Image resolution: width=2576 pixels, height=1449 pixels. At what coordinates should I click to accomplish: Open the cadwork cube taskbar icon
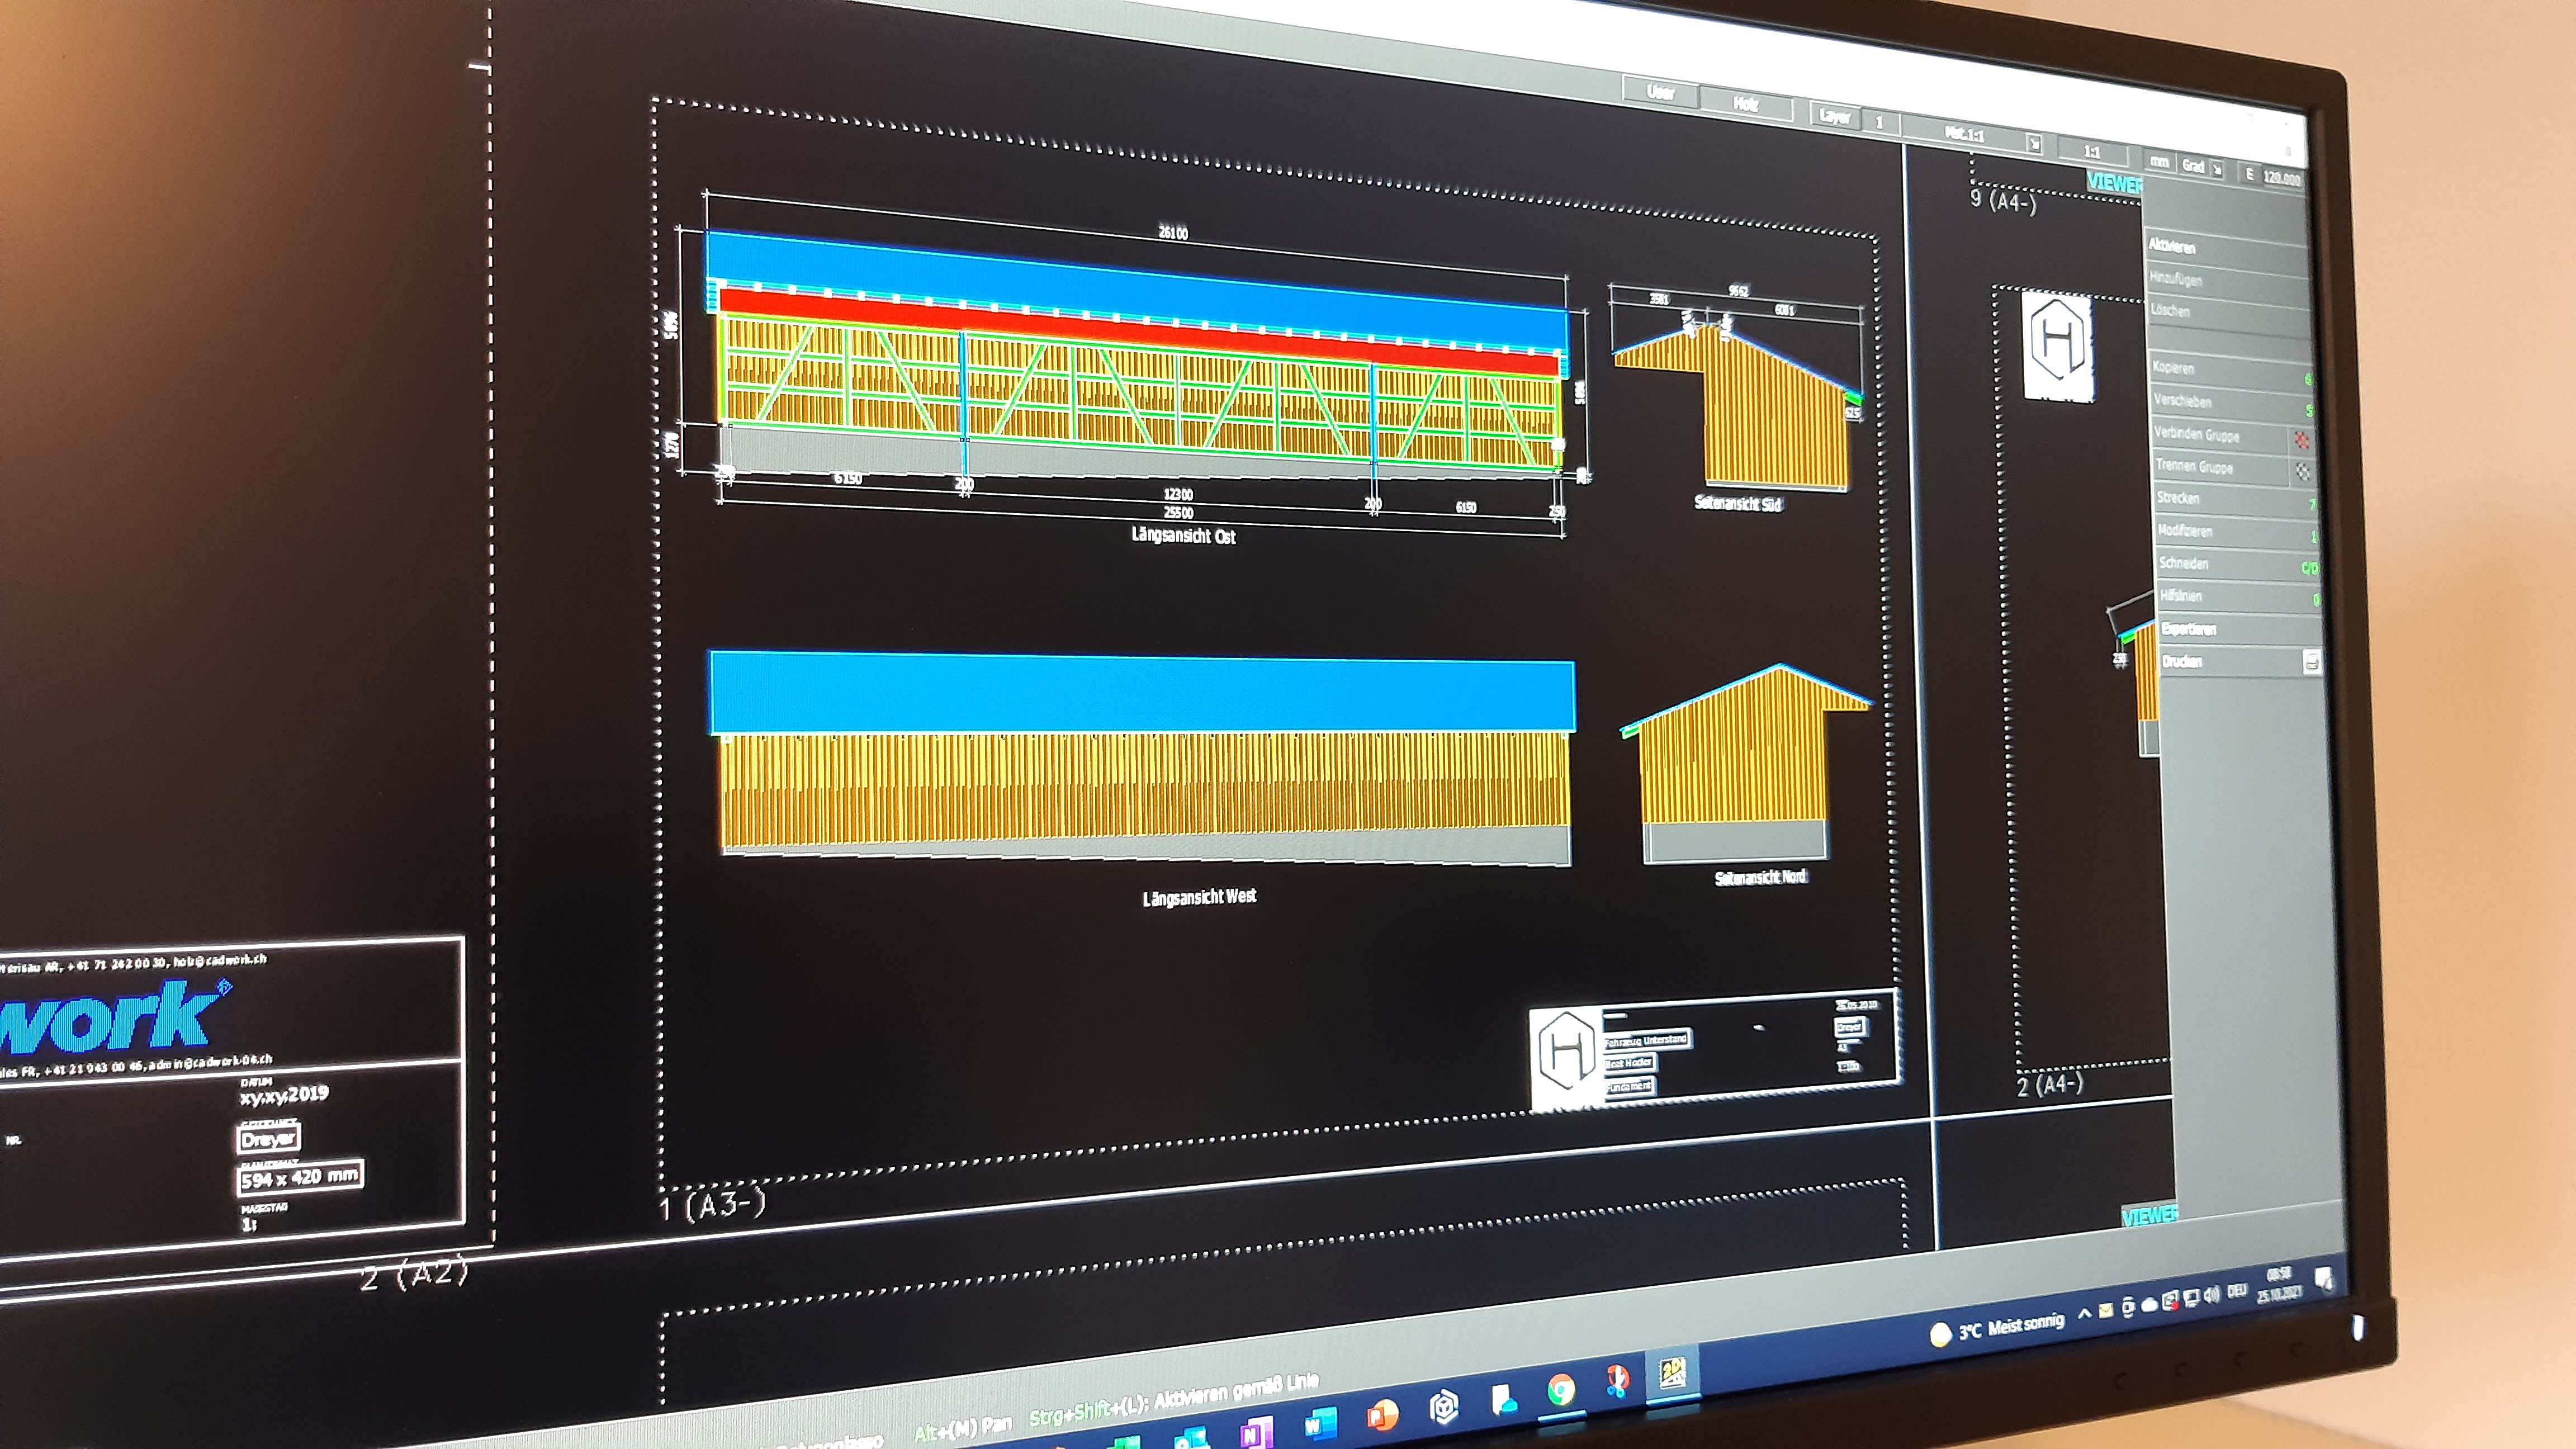pos(1444,1407)
